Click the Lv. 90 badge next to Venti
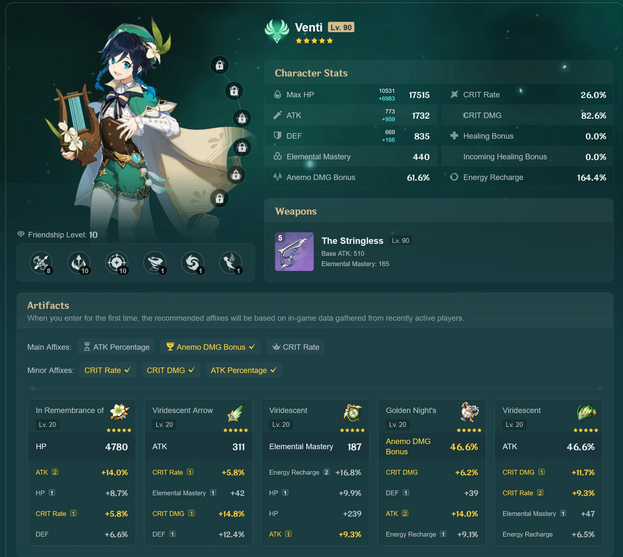The width and height of the screenshot is (623, 557). click(341, 27)
